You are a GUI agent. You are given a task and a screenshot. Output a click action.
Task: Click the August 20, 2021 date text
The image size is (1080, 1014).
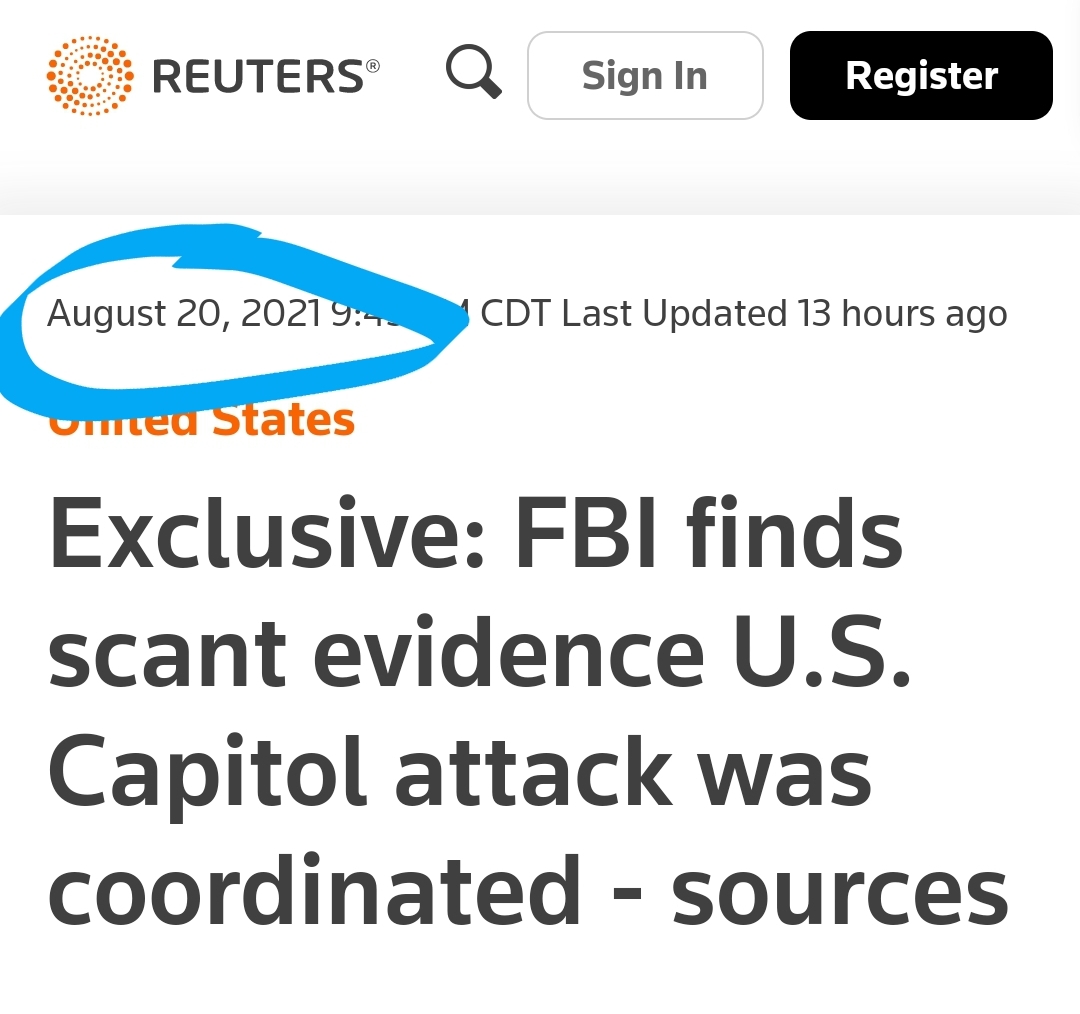(x=184, y=313)
